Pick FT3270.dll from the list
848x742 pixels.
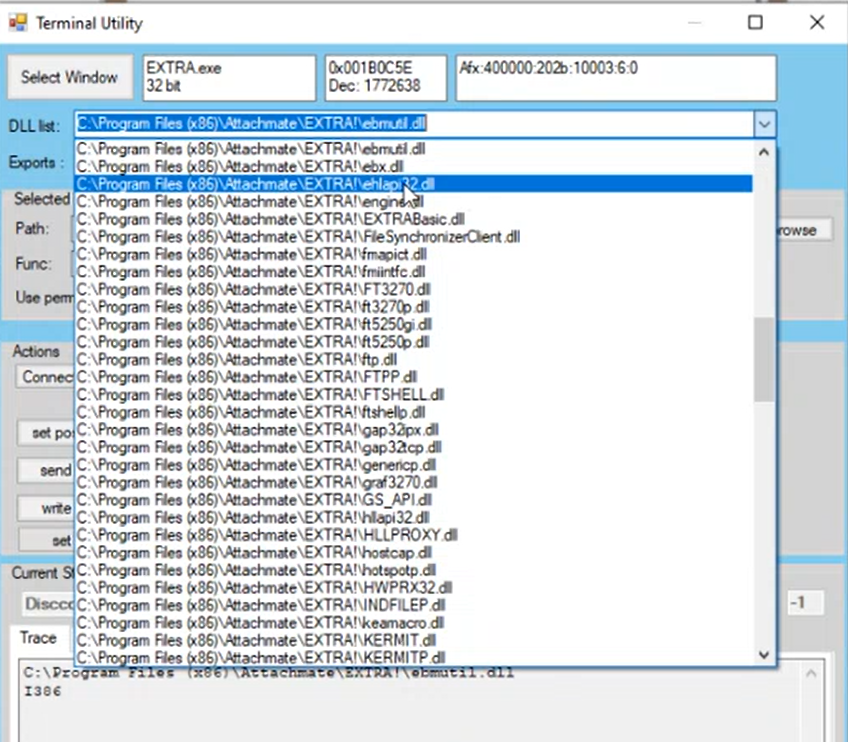click(413, 289)
